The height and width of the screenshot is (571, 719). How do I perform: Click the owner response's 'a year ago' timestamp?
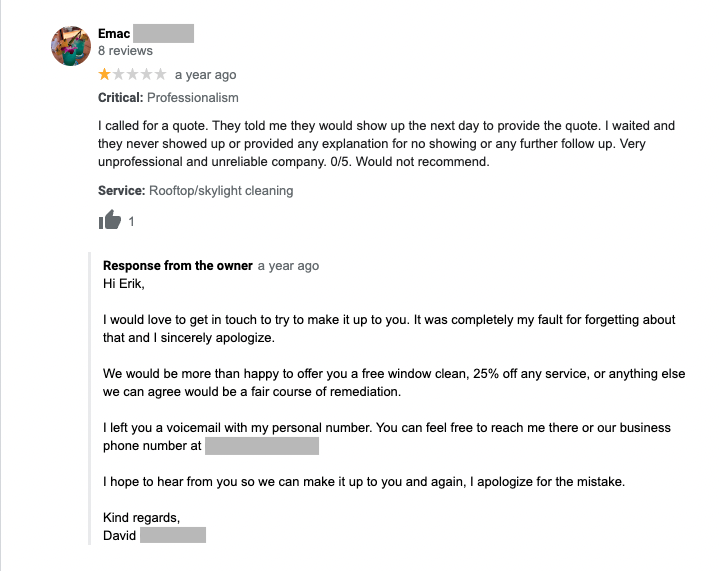[288, 266]
